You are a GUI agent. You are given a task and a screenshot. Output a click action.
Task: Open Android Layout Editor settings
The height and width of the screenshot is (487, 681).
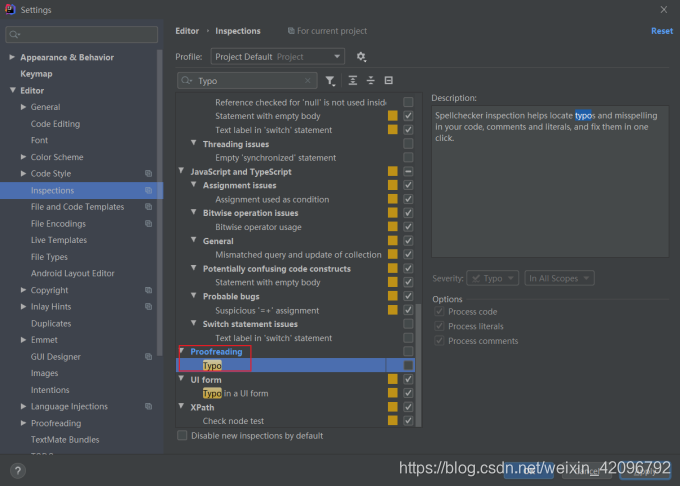[73, 273]
